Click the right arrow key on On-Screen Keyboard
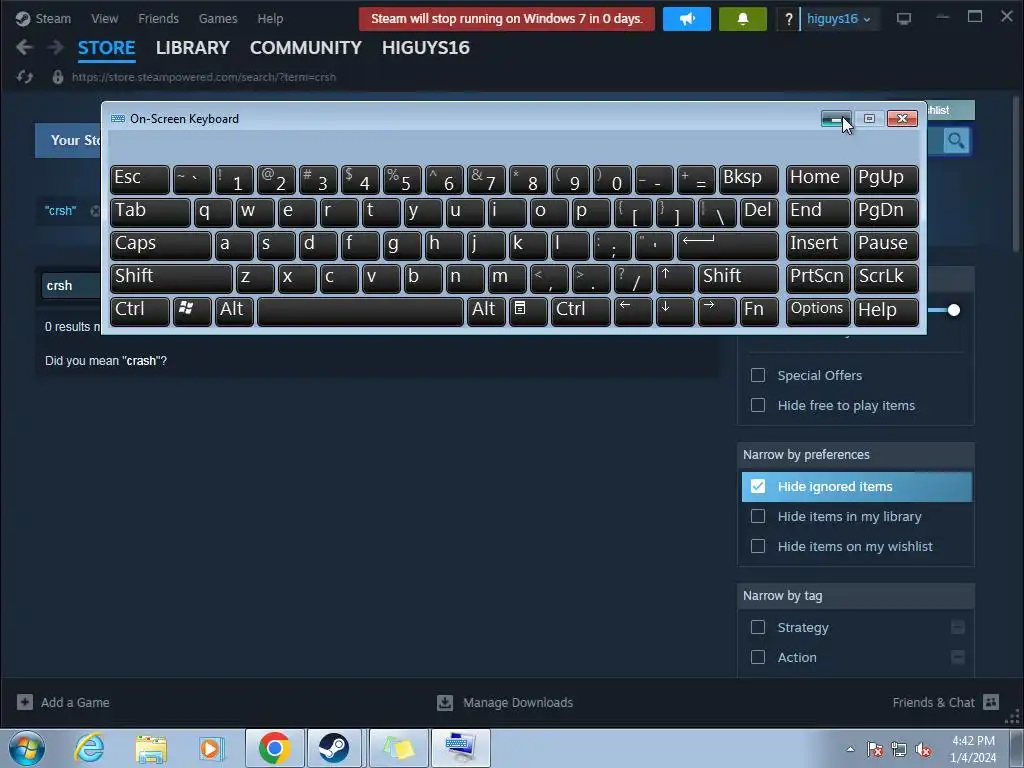The image size is (1024, 768). pos(717,311)
